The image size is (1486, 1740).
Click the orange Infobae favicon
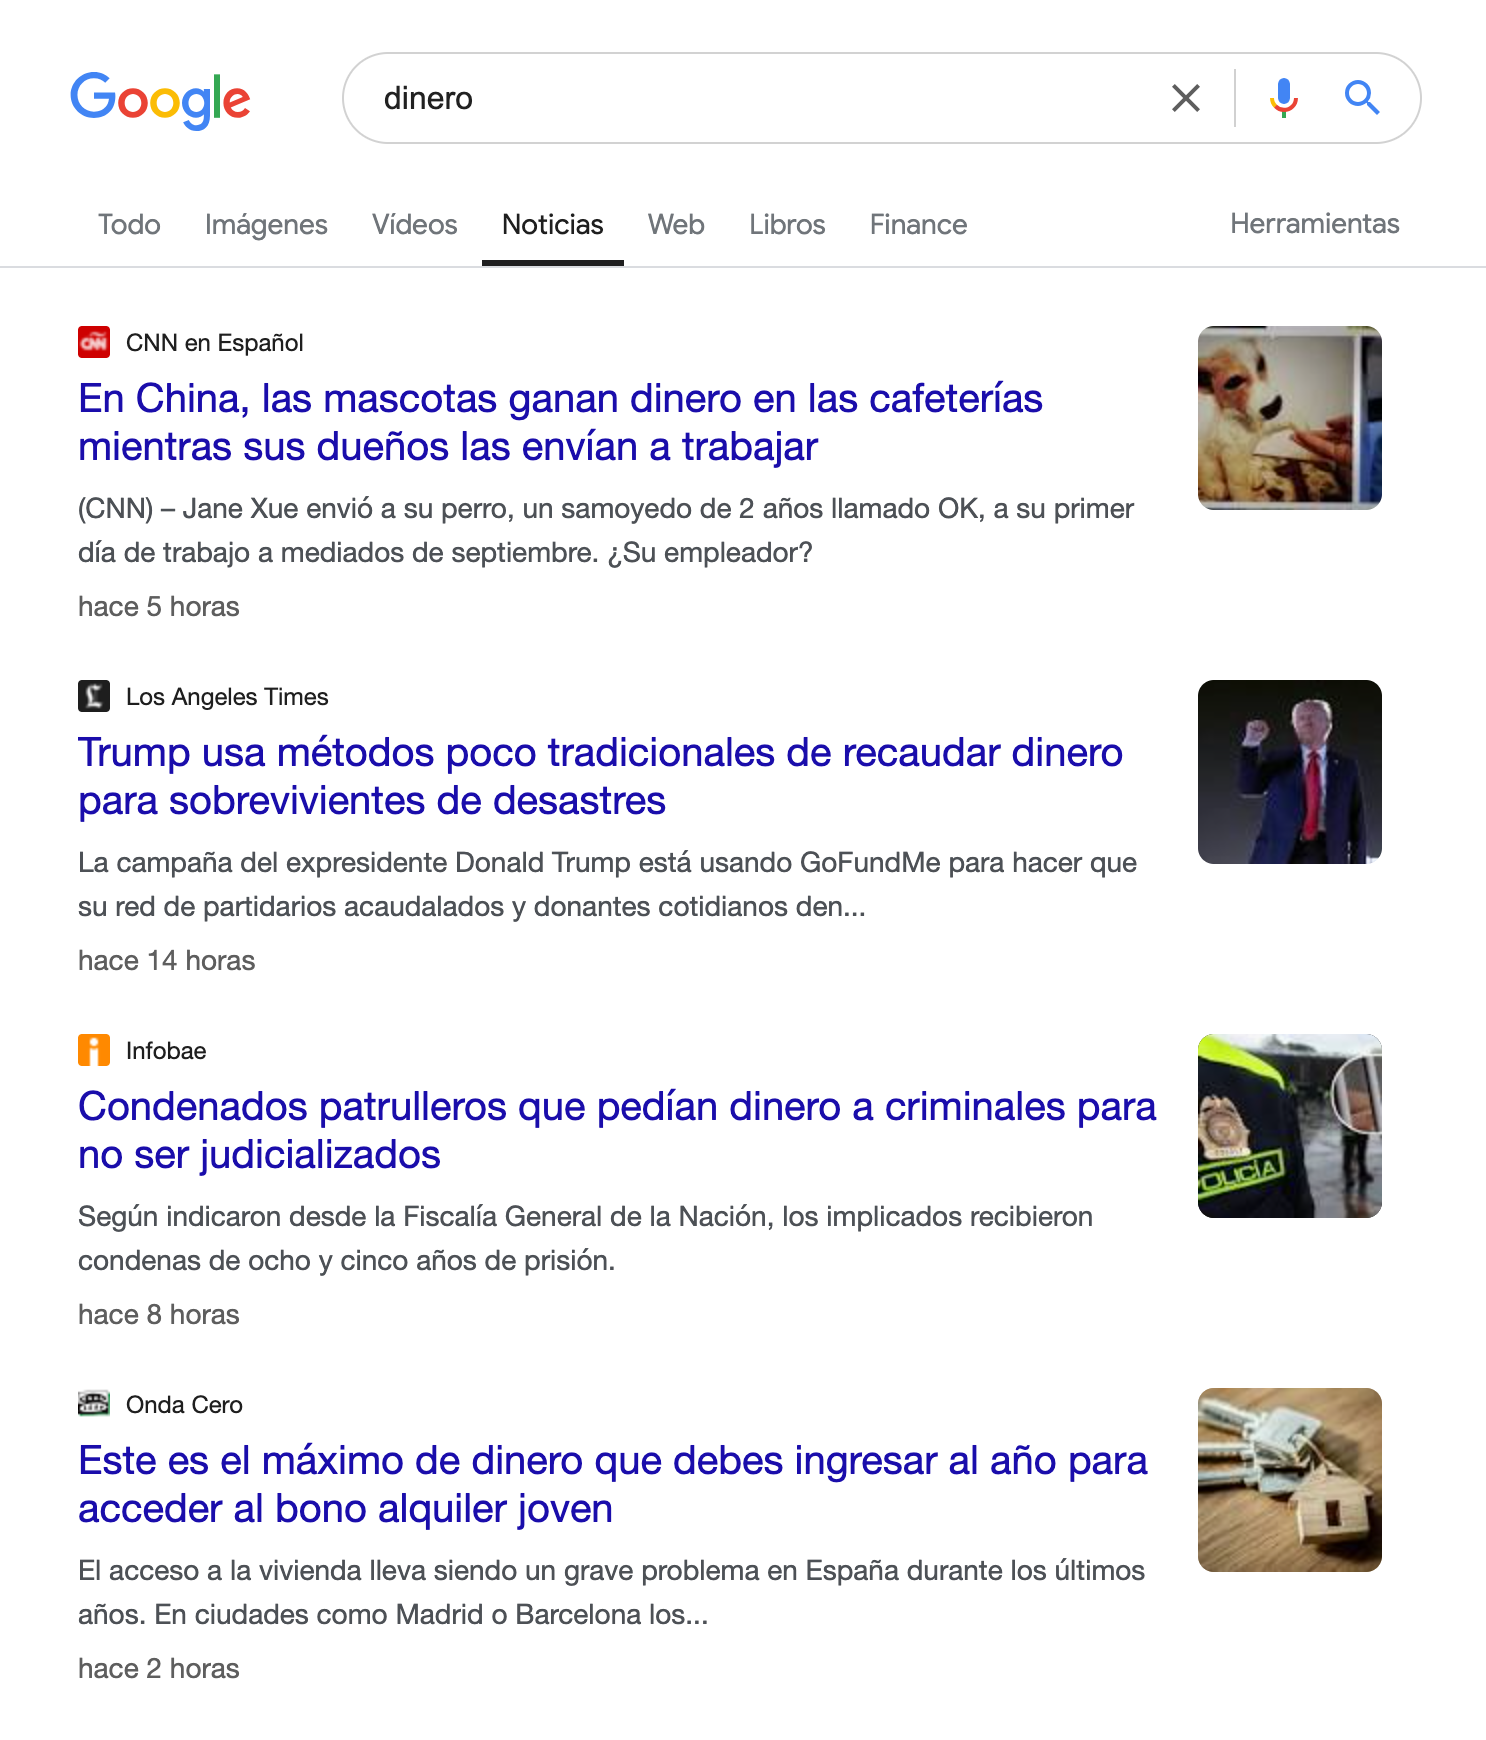tap(94, 1050)
